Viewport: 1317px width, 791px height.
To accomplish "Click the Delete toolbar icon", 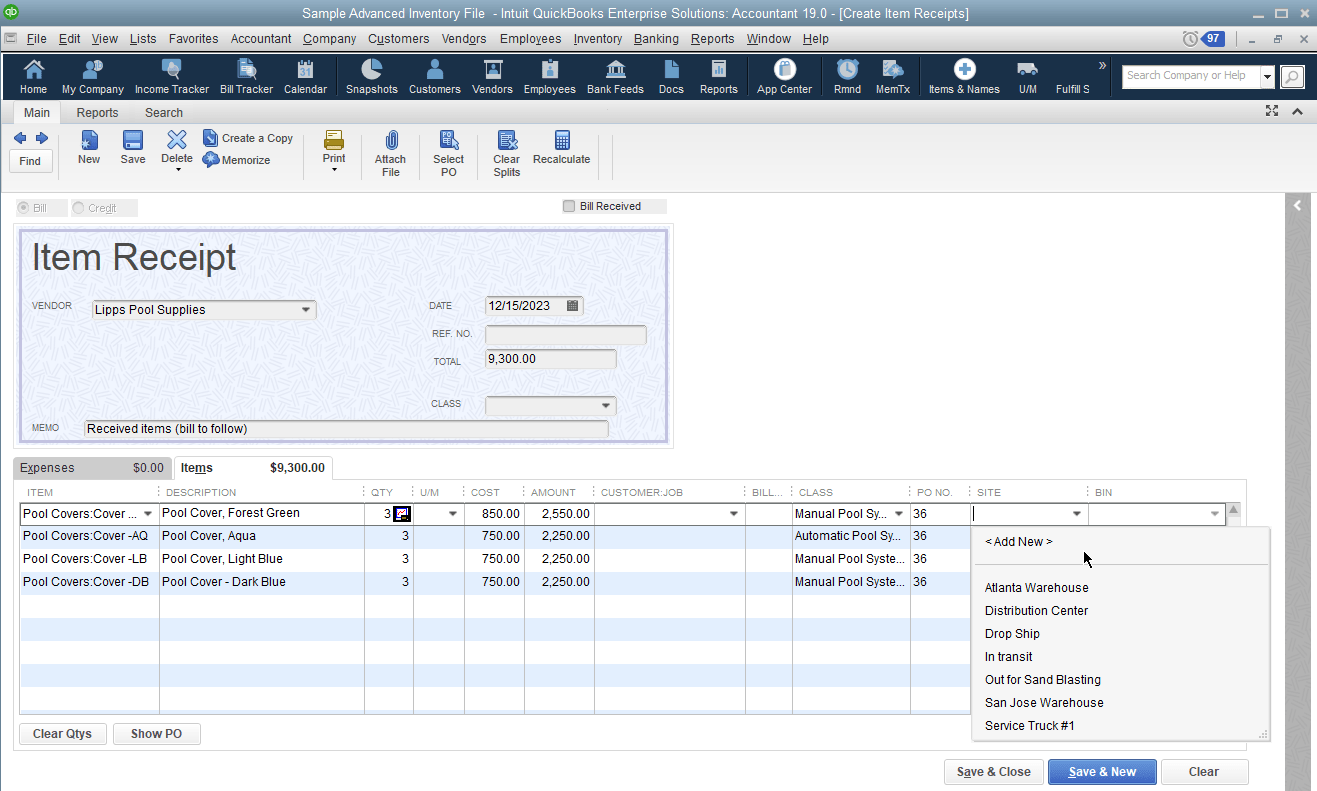I will (x=177, y=148).
